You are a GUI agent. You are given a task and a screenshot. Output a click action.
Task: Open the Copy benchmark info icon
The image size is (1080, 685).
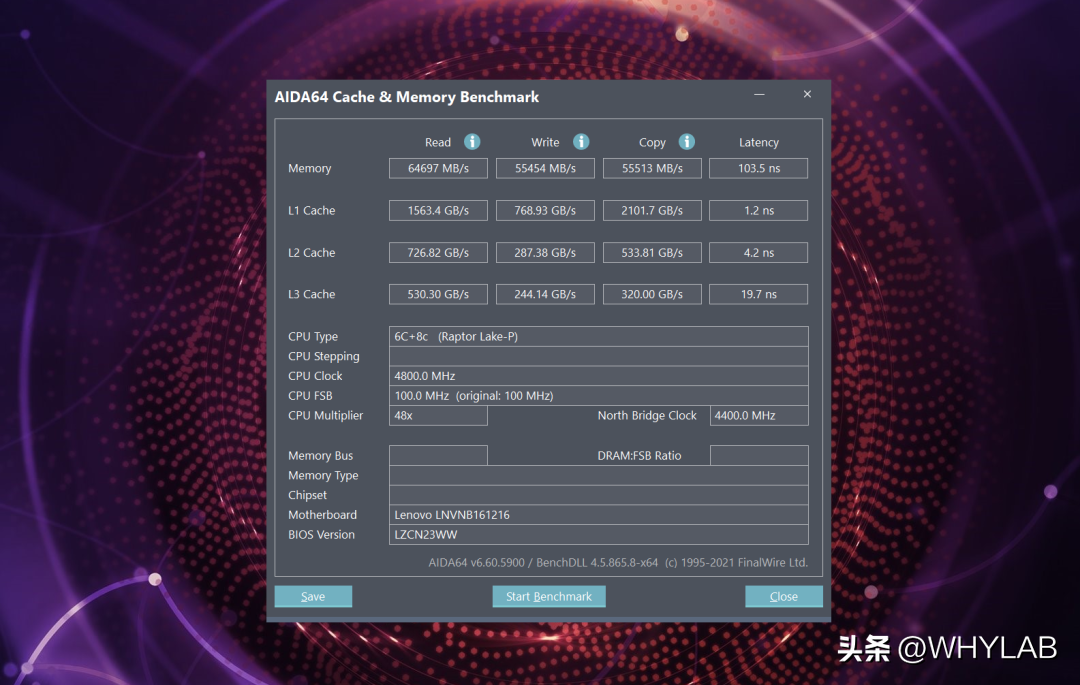[x=687, y=142]
